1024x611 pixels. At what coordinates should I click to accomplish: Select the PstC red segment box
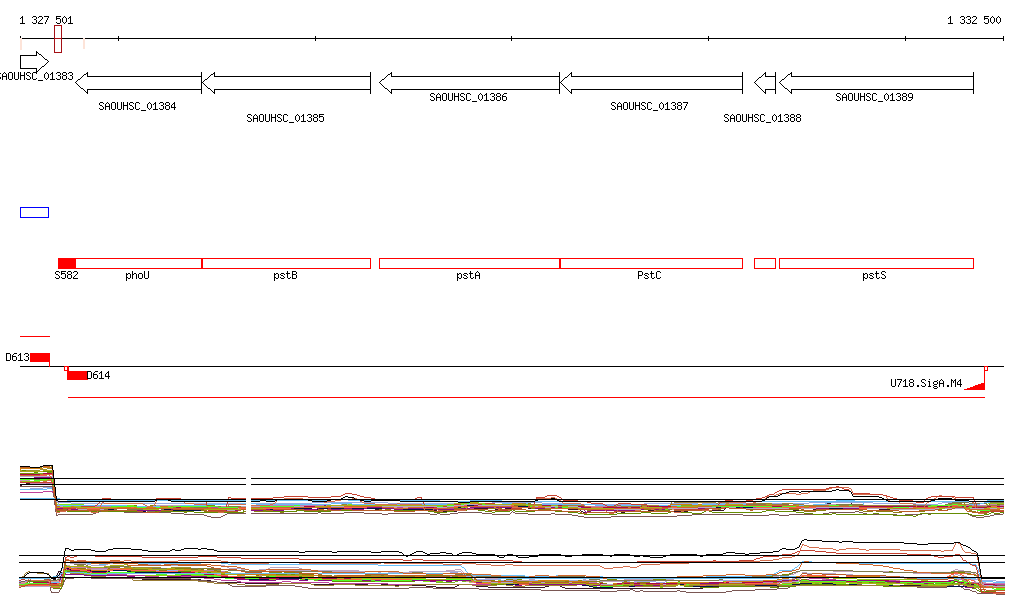(652, 264)
